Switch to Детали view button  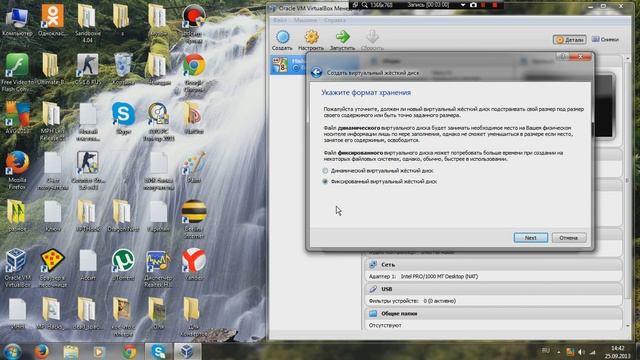pyautogui.click(x=570, y=40)
